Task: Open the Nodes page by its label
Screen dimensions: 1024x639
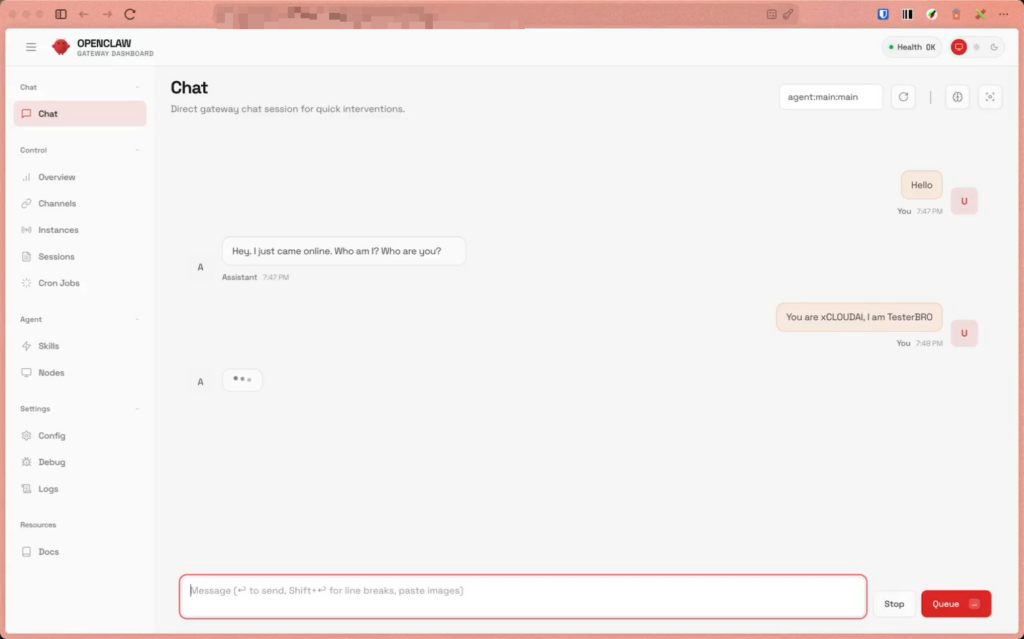Action: point(51,372)
